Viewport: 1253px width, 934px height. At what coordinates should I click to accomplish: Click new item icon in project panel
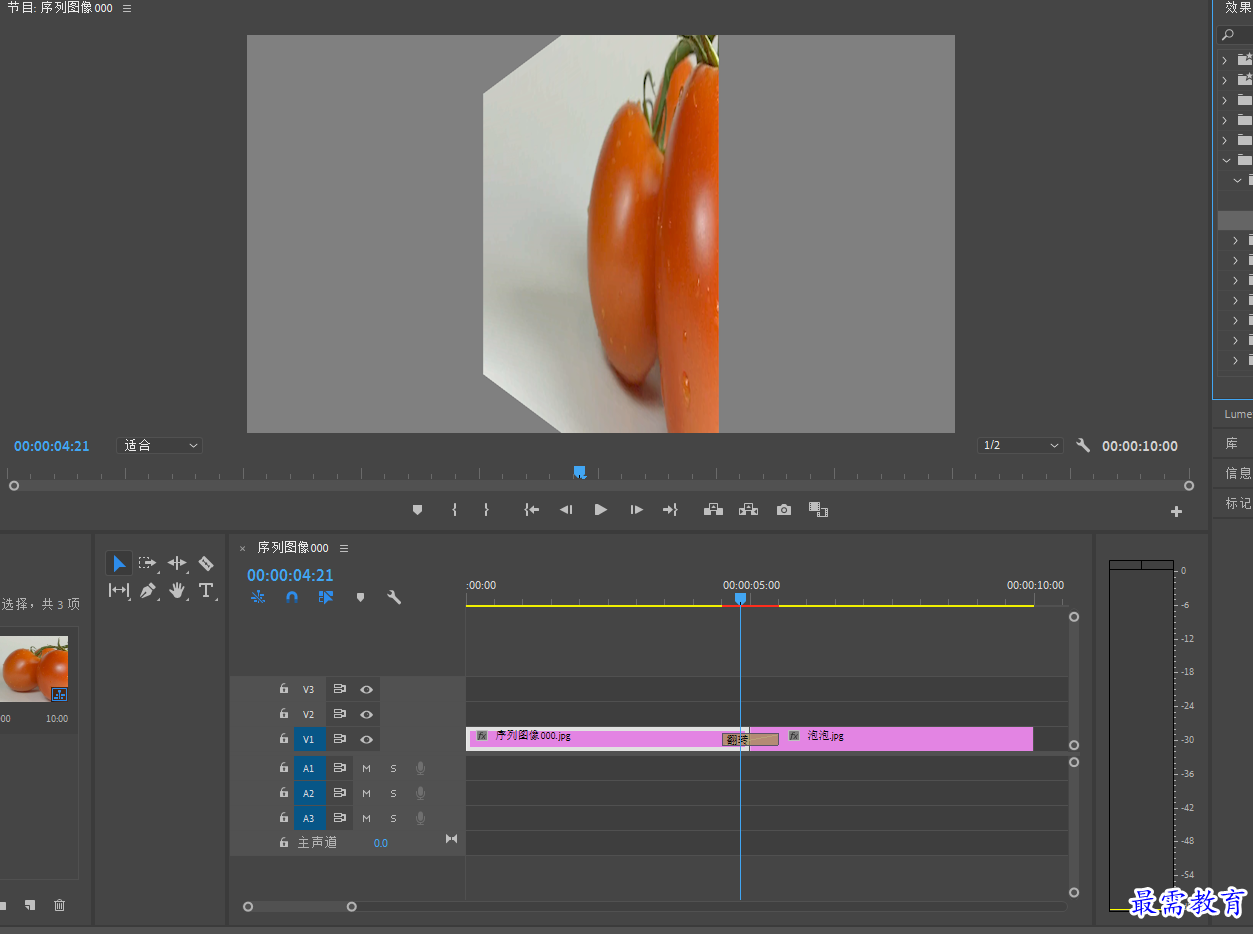coord(30,905)
